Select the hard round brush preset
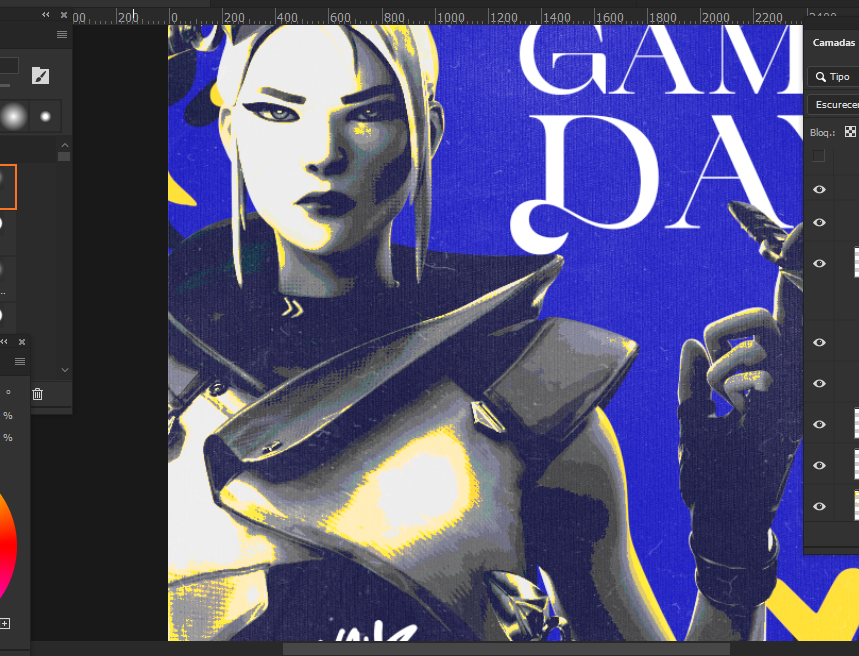This screenshot has width=859, height=656. tap(45, 116)
